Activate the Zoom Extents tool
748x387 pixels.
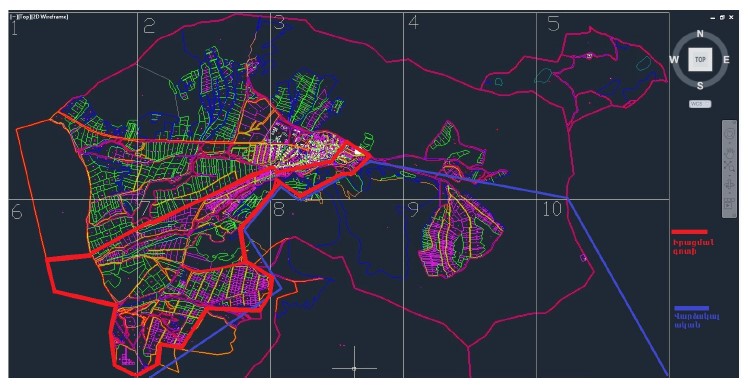click(x=730, y=167)
